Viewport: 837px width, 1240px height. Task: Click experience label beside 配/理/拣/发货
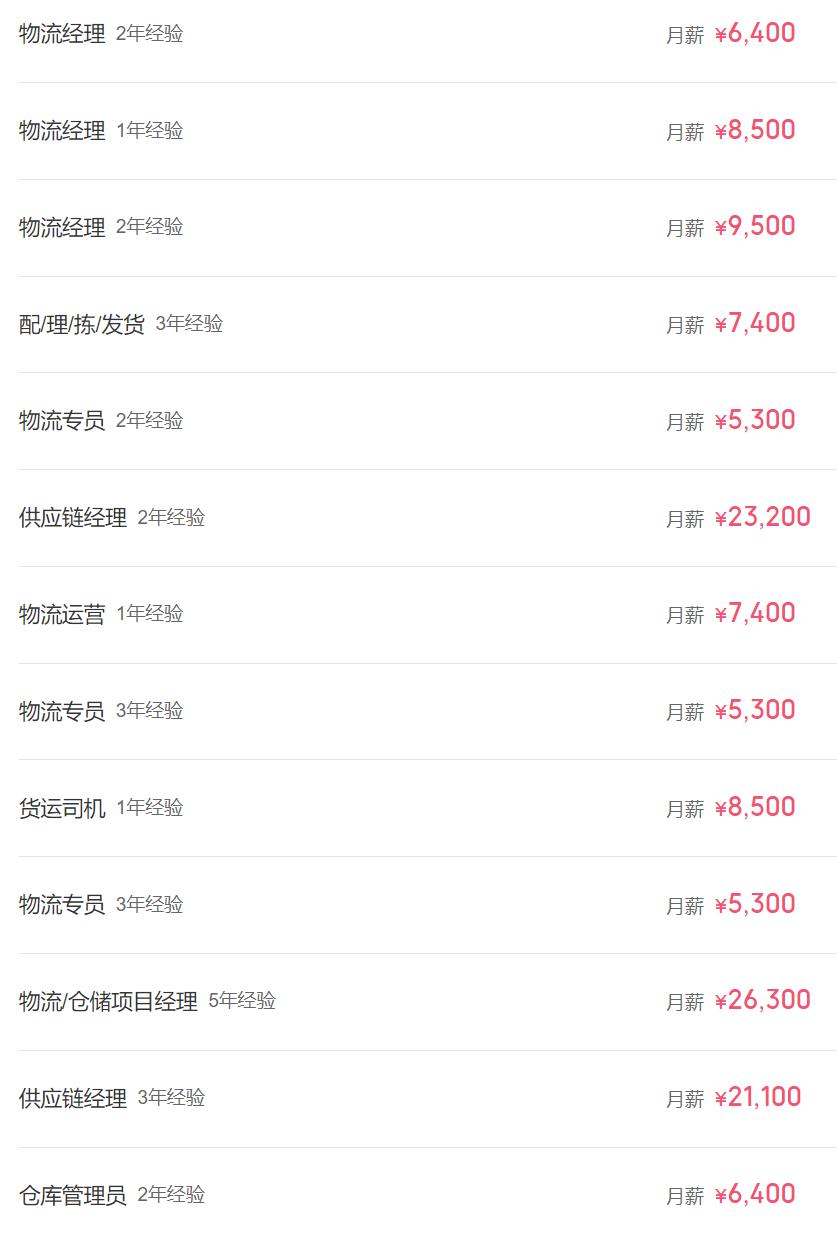tap(189, 324)
